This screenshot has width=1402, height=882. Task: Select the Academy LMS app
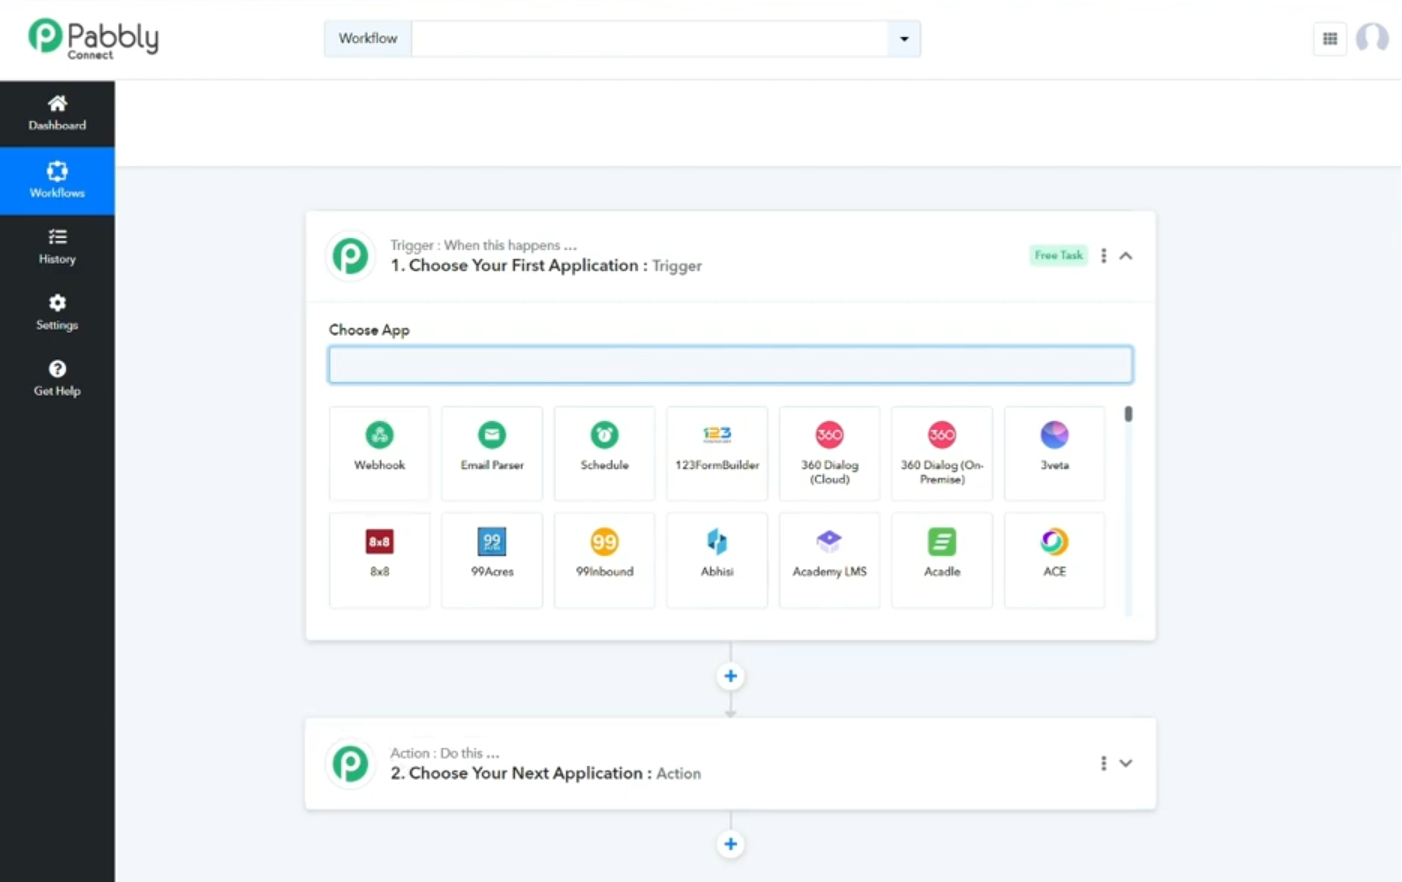tap(829, 560)
